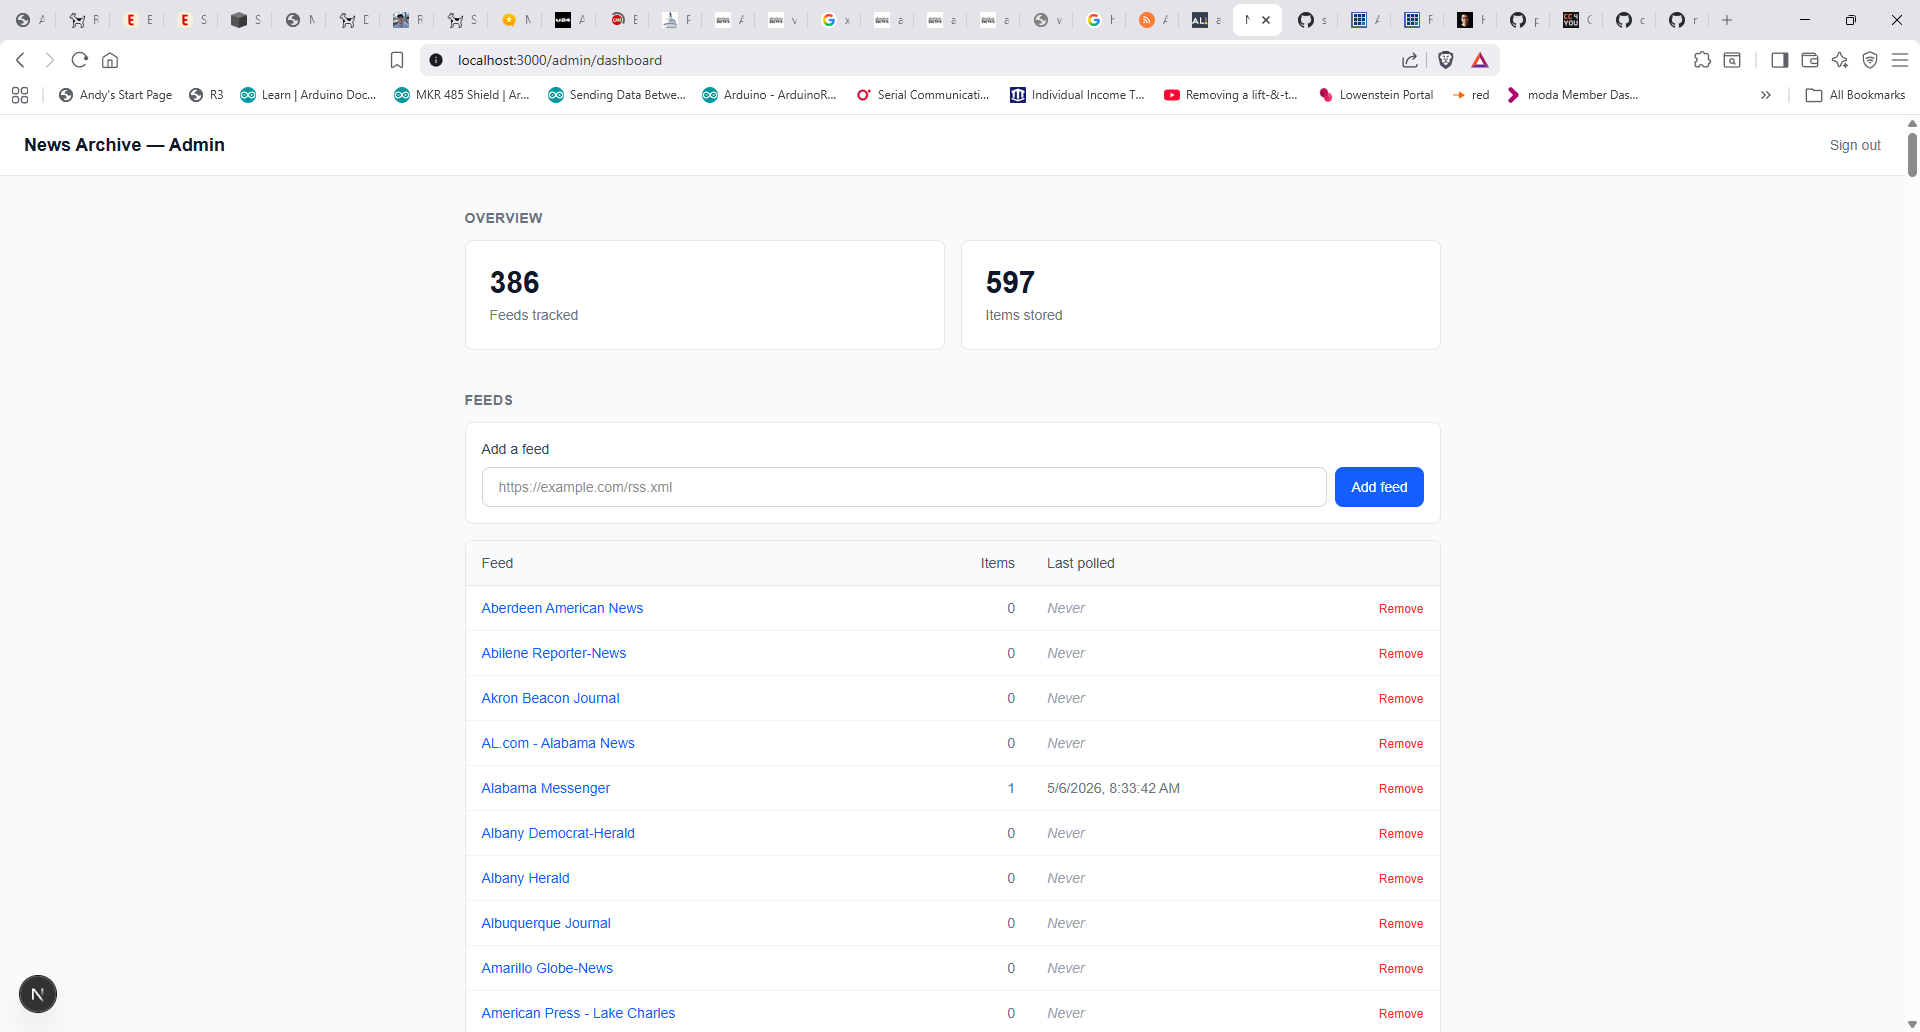Click the page vertical scrollbar thumb
This screenshot has width=1920, height=1032.
tap(1912, 154)
